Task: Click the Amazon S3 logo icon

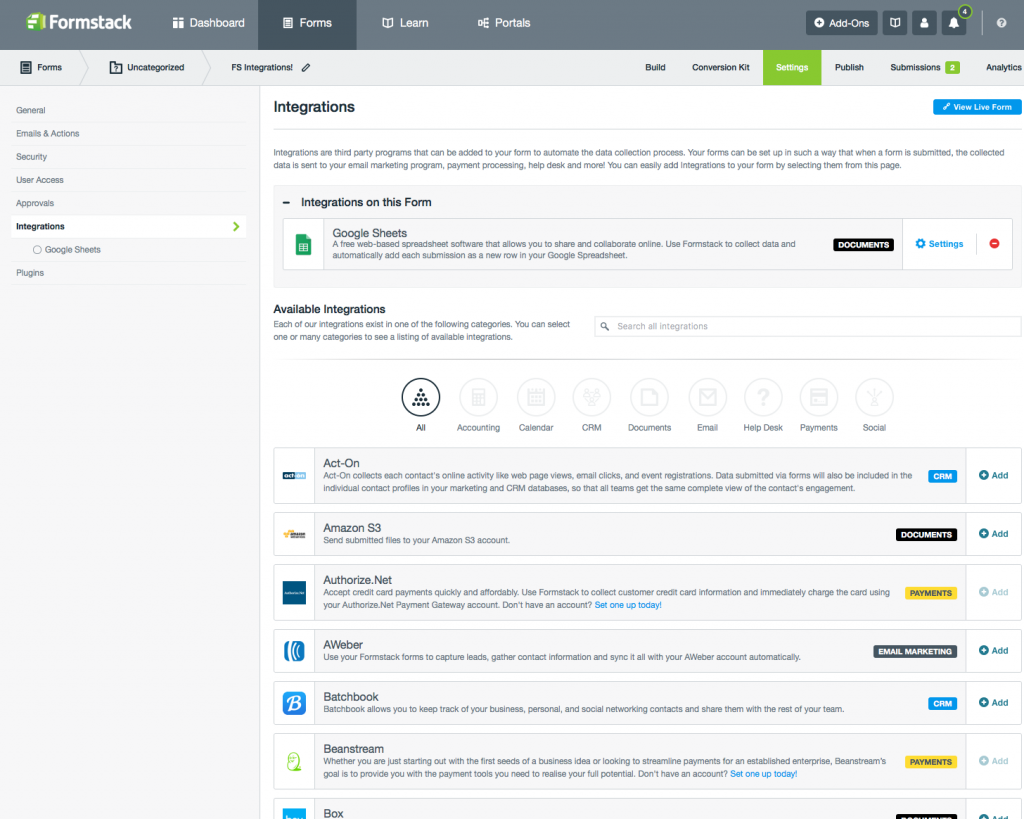Action: 294,534
